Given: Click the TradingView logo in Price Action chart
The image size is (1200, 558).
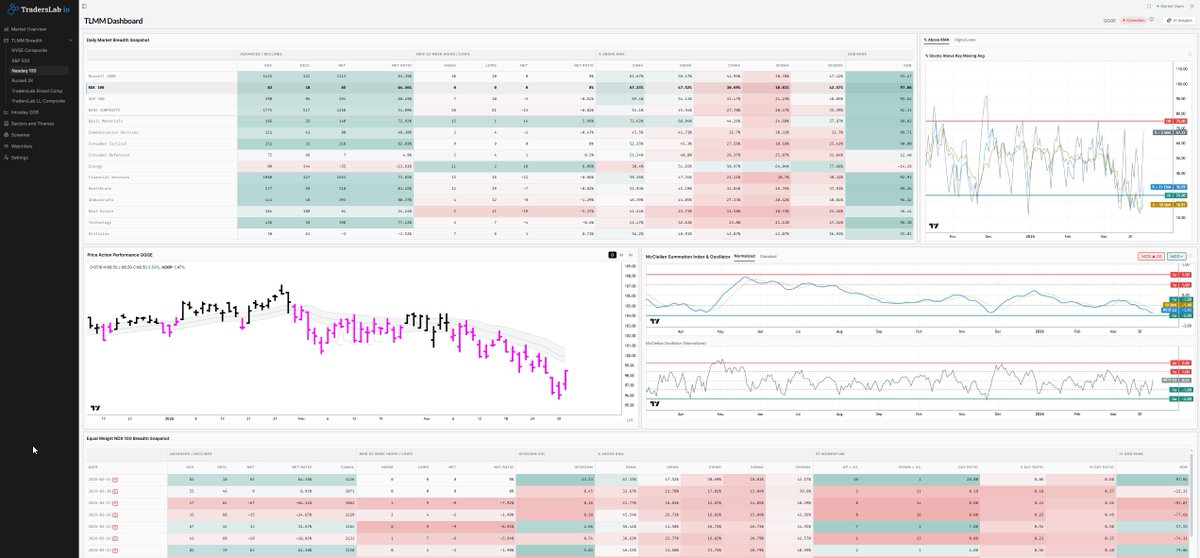Looking at the screenshot, I should click(x=95, y=407).
